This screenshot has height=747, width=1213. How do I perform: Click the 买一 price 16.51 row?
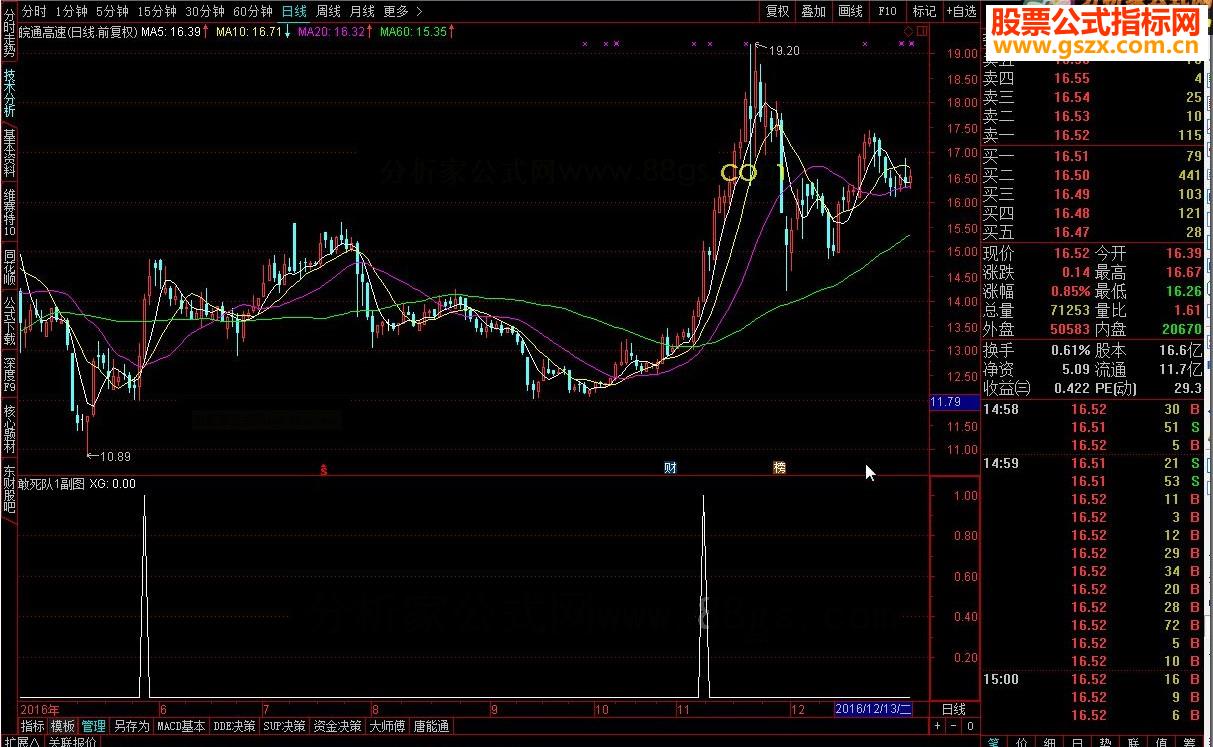point(1093,156)
